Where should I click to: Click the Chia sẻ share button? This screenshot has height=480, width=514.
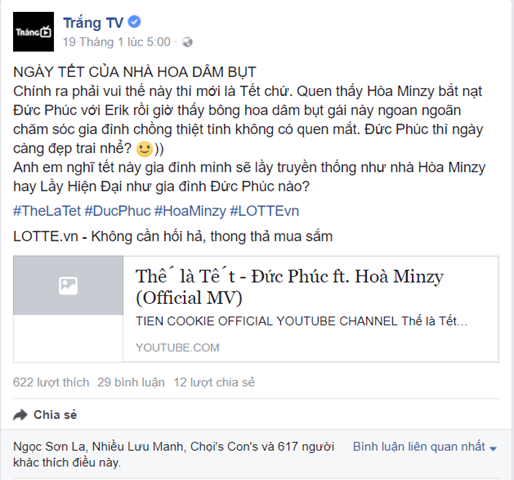tap(45, 415)
